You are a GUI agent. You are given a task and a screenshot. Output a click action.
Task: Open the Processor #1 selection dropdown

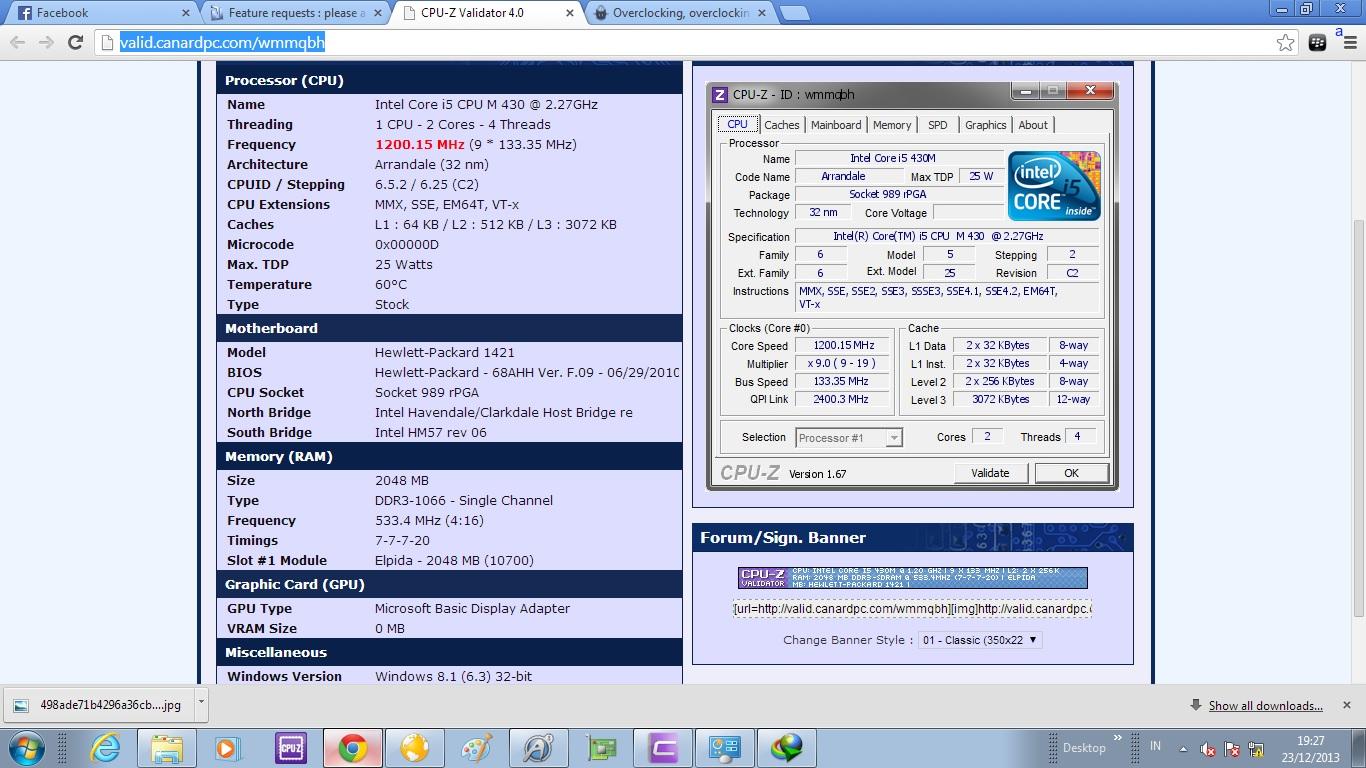pos(849,437)
